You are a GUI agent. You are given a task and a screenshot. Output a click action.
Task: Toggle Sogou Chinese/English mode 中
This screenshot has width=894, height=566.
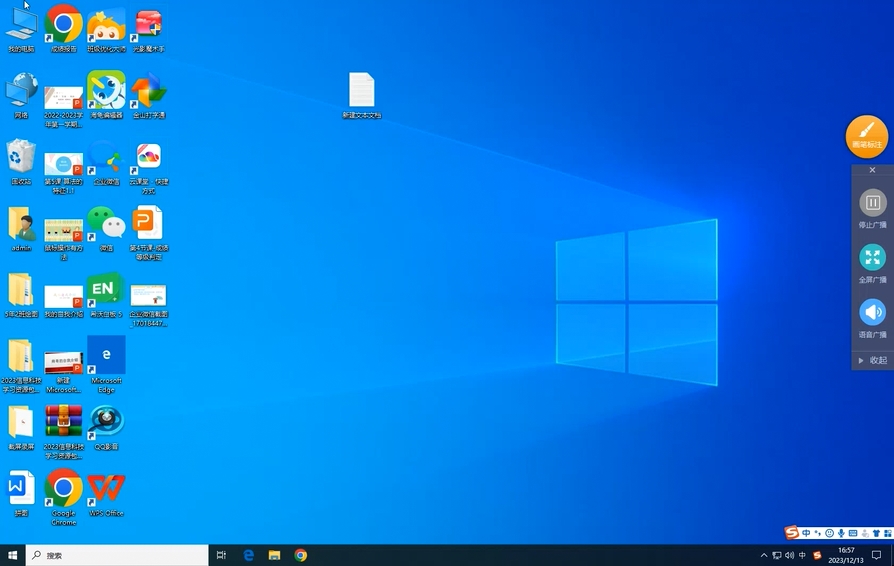tap(806, 534)
